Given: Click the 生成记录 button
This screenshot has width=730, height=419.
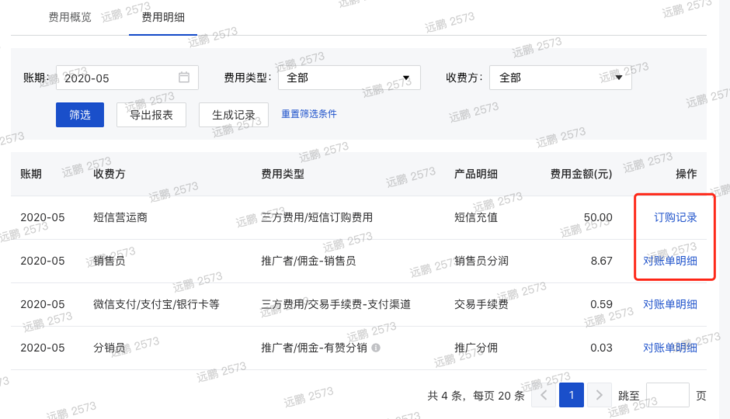Looking at the screenshot, I should point(233,115).
